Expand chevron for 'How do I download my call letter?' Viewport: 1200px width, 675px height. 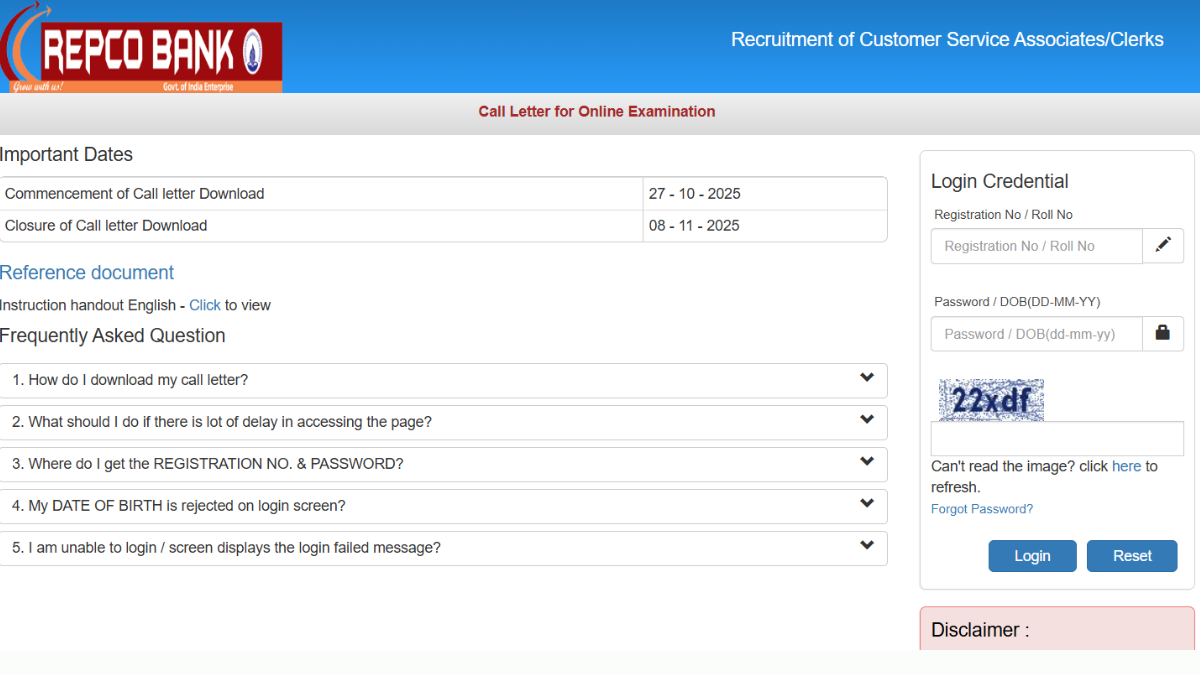866,378
